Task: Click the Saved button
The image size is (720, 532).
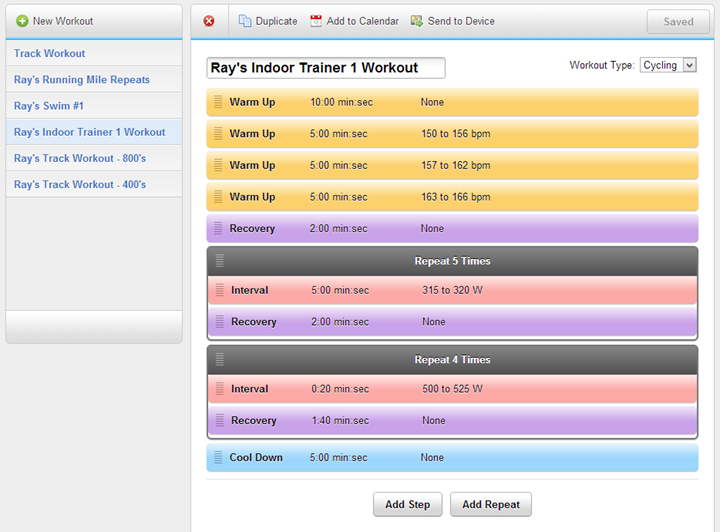Action: coord(678,22)
